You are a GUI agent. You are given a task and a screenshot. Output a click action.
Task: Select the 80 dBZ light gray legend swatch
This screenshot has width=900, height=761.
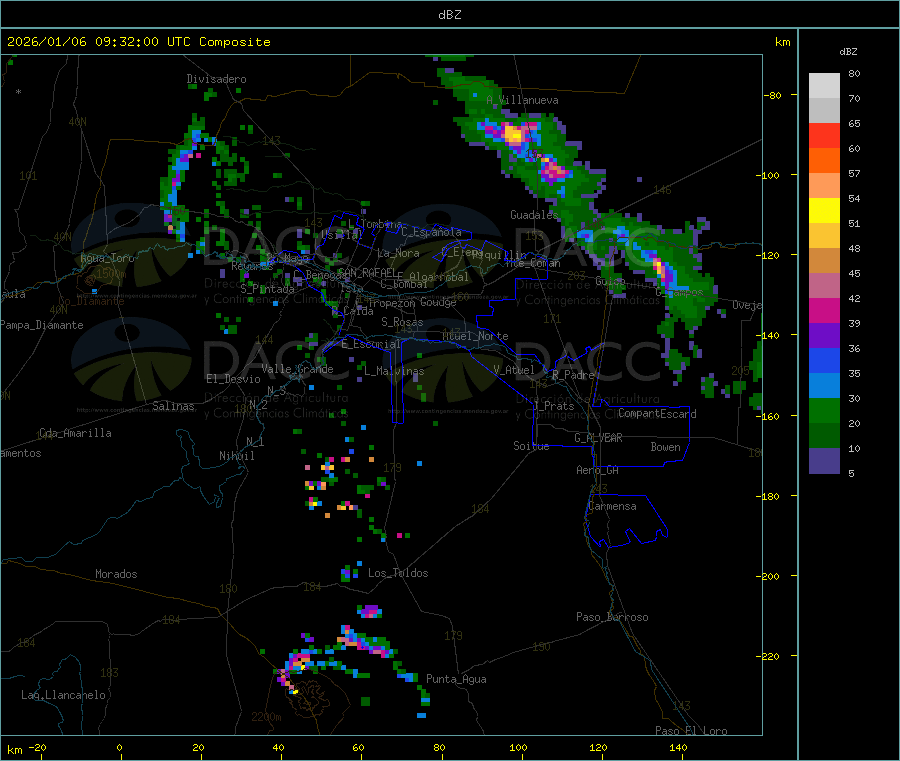(x=824, y=86)
